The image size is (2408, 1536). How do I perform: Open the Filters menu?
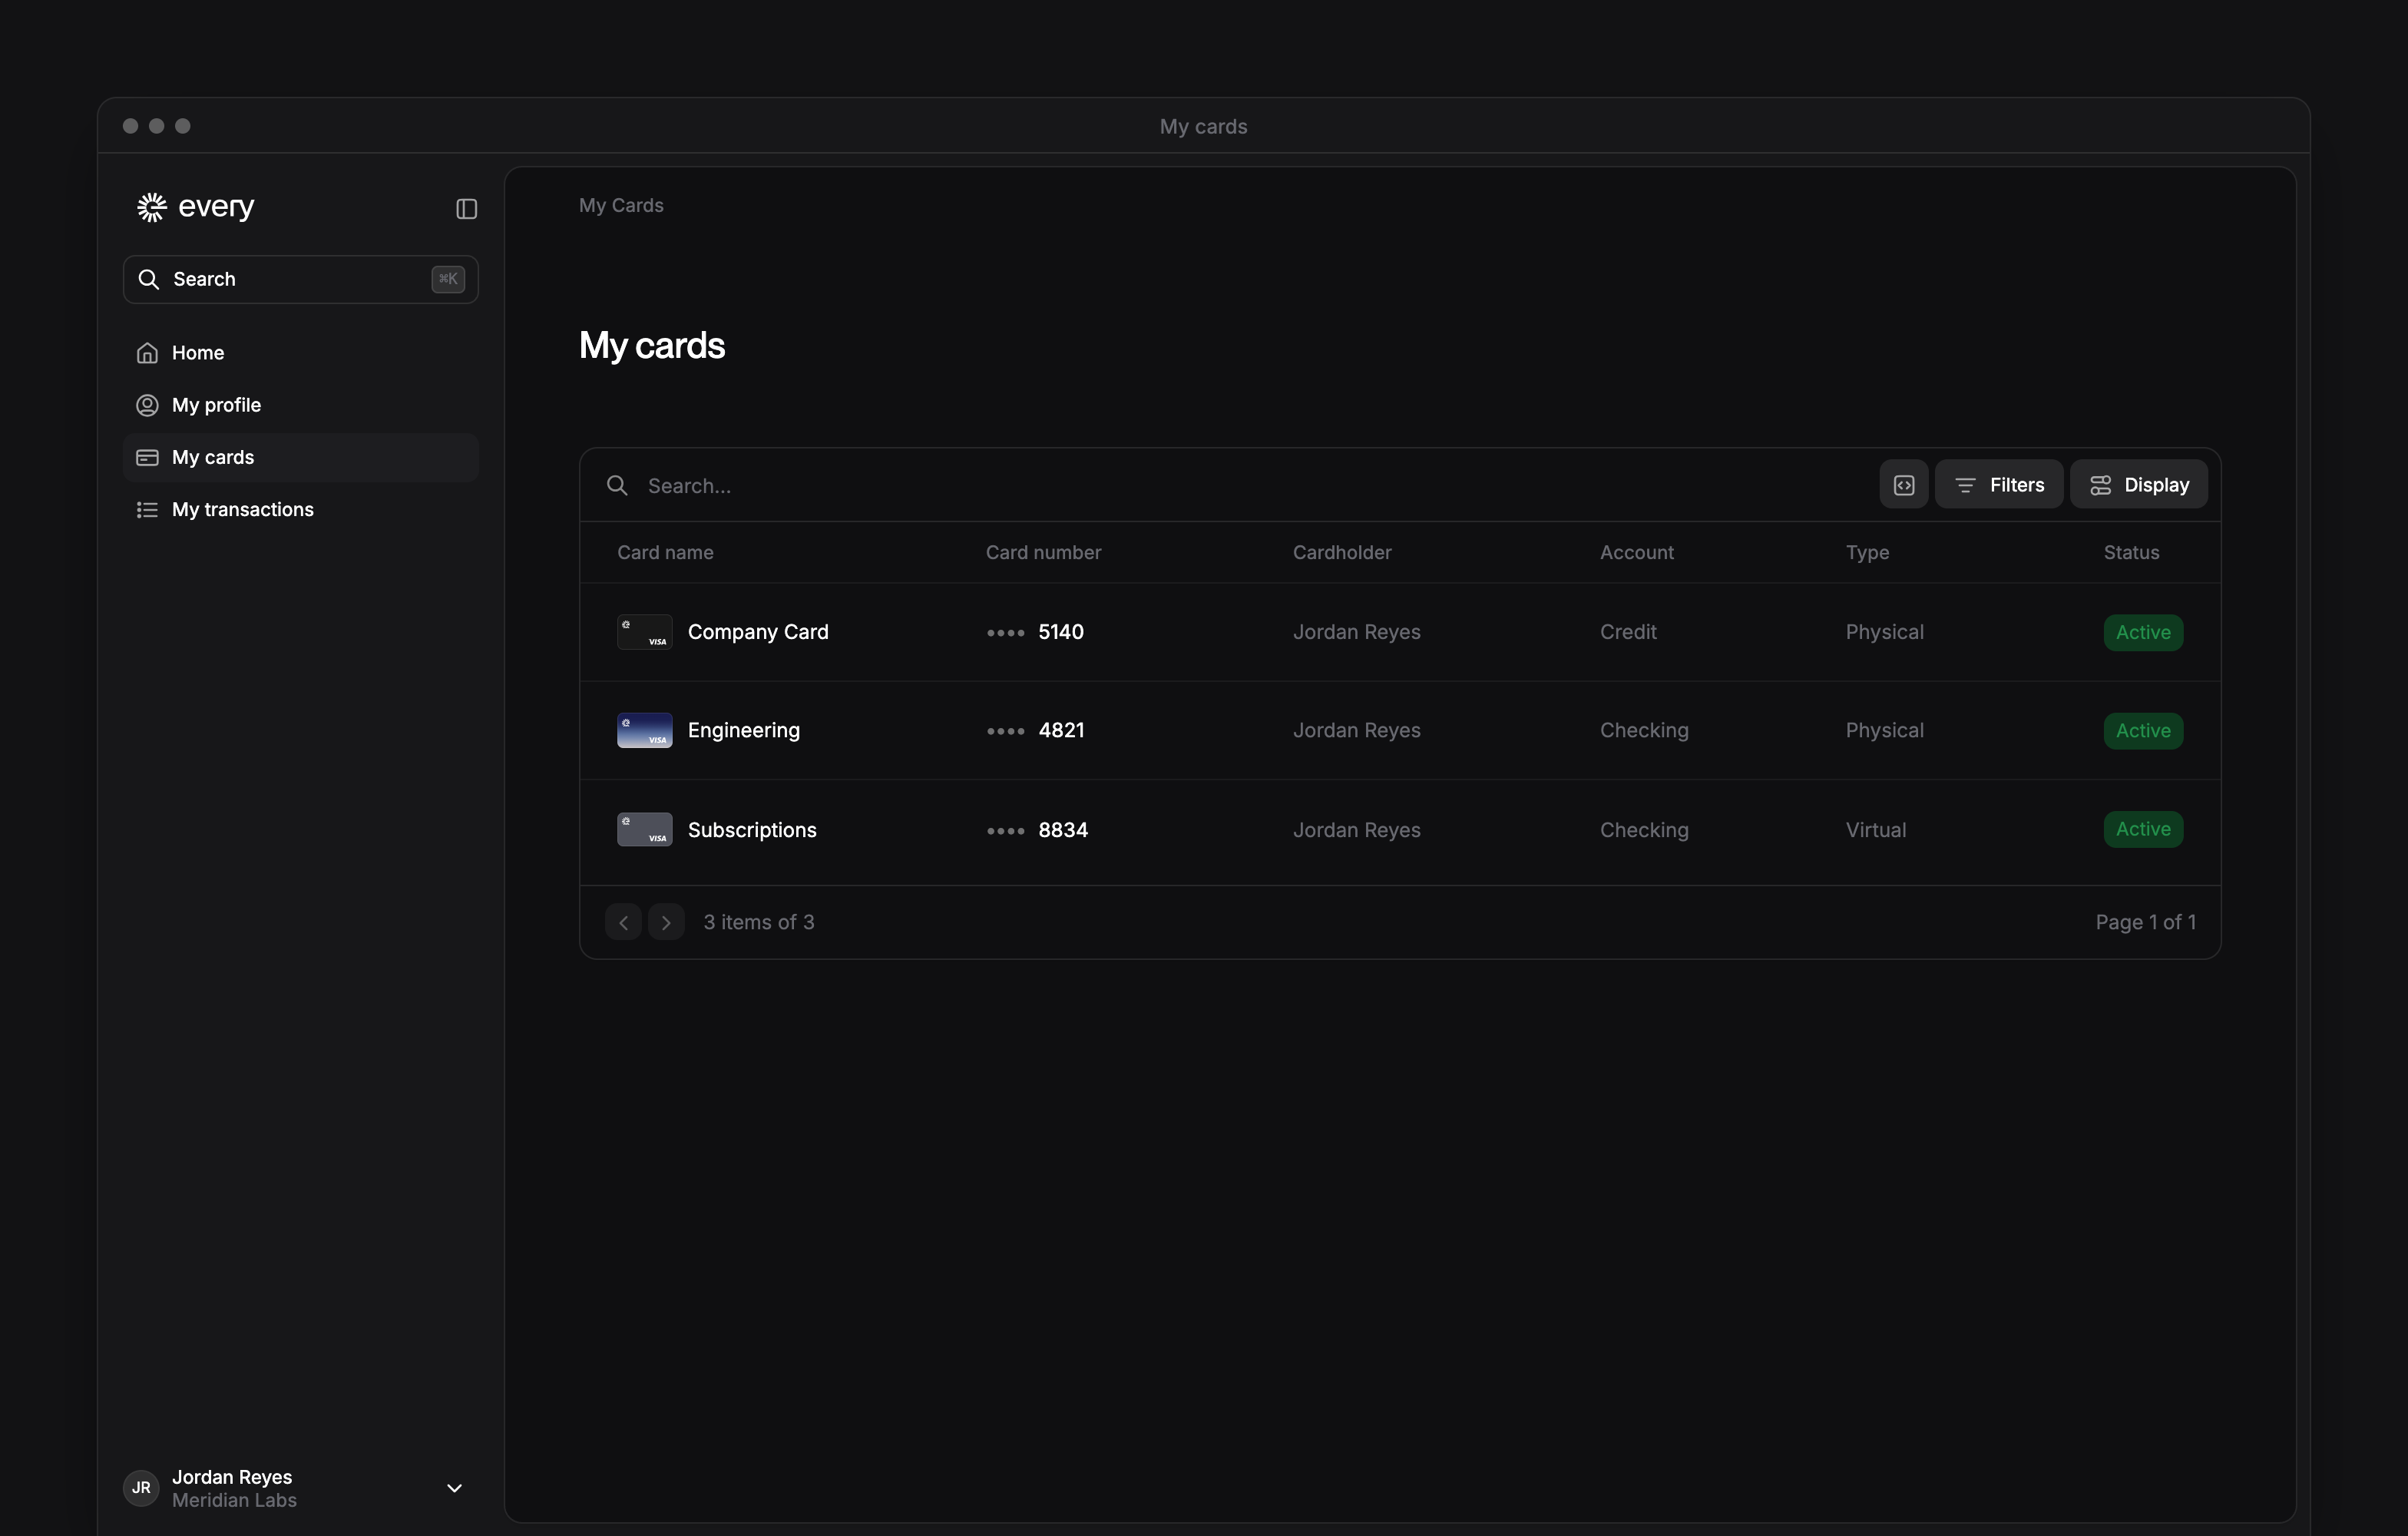tap(1998, 484)
